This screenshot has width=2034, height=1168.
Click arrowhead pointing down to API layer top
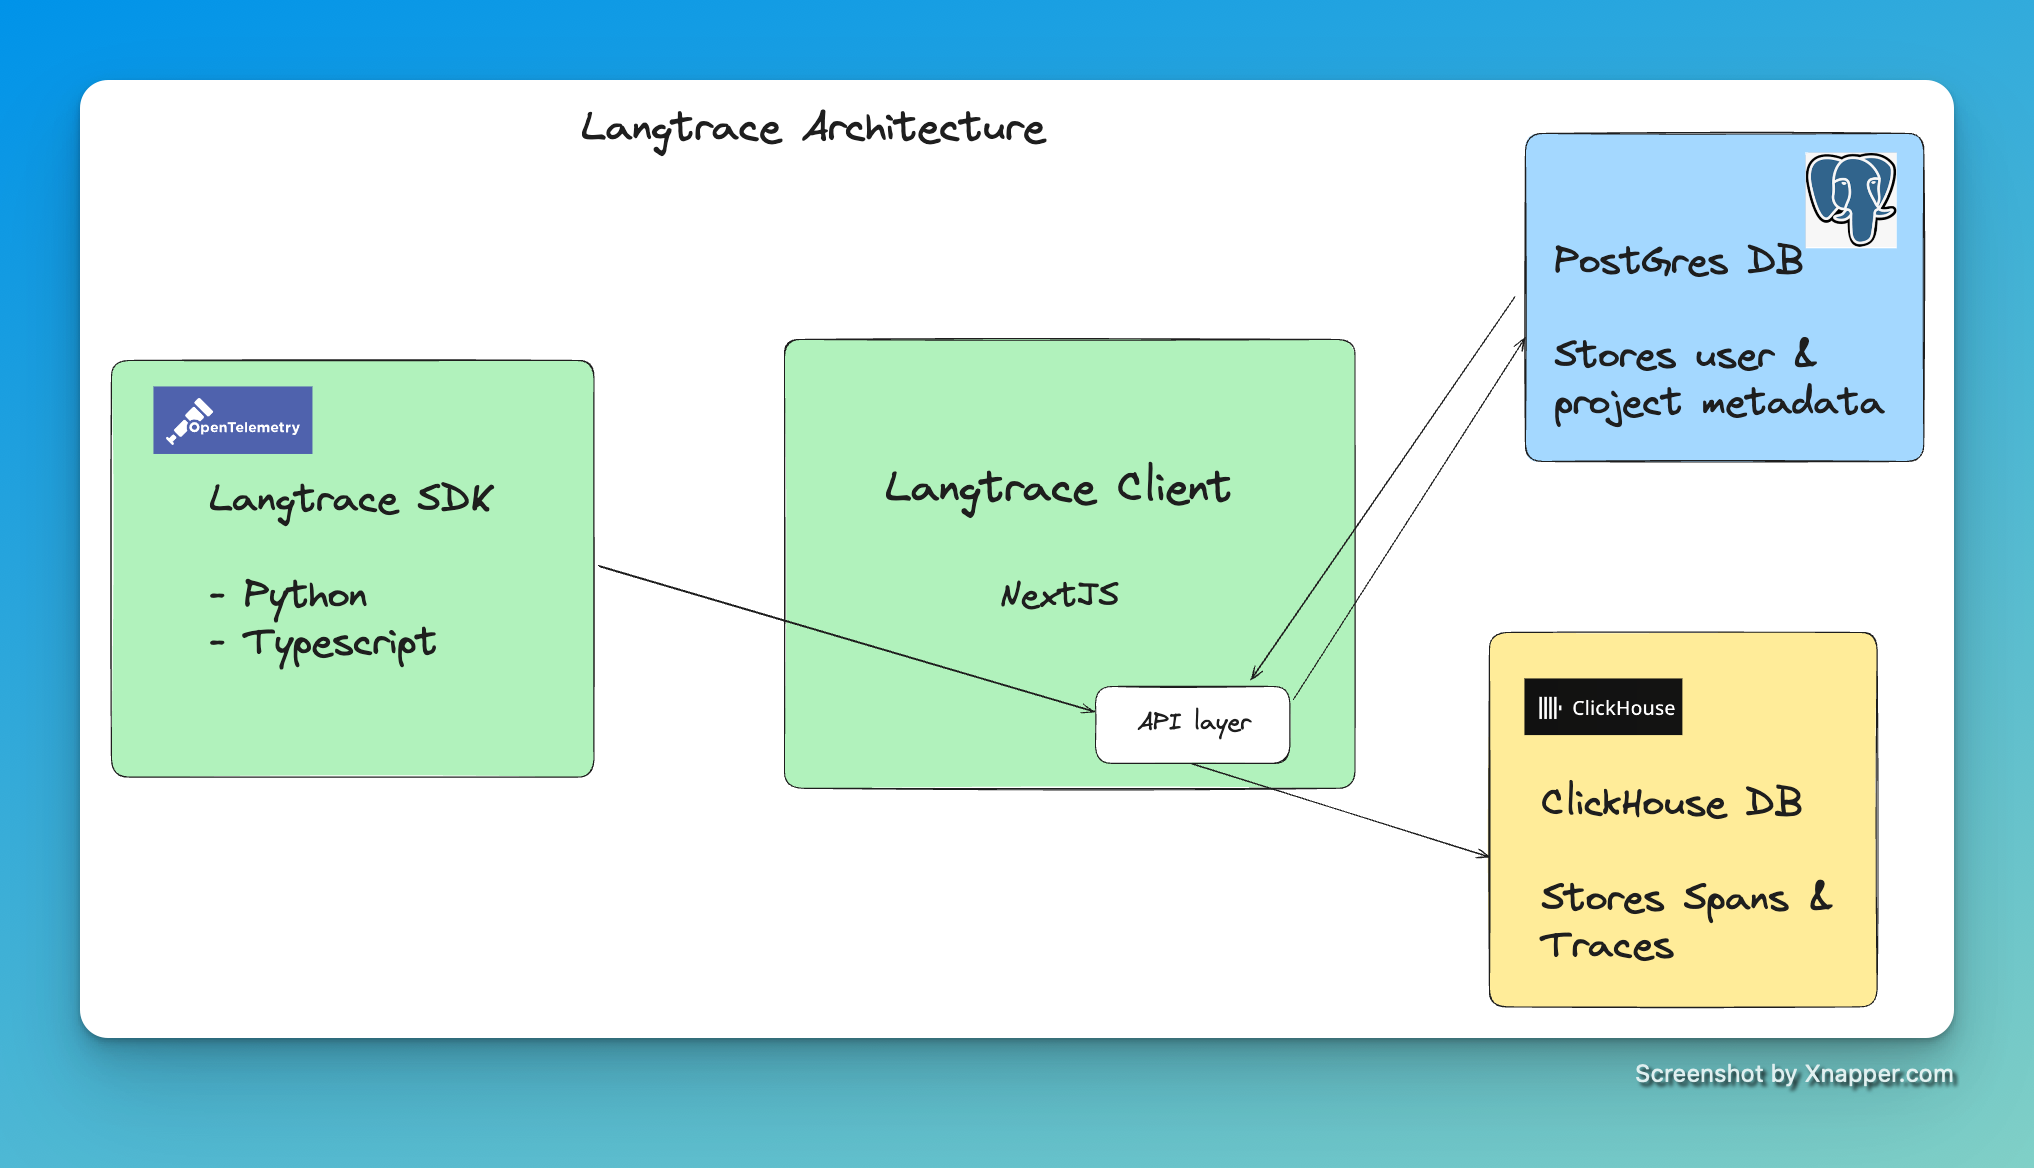click(x=1255, y=676)
